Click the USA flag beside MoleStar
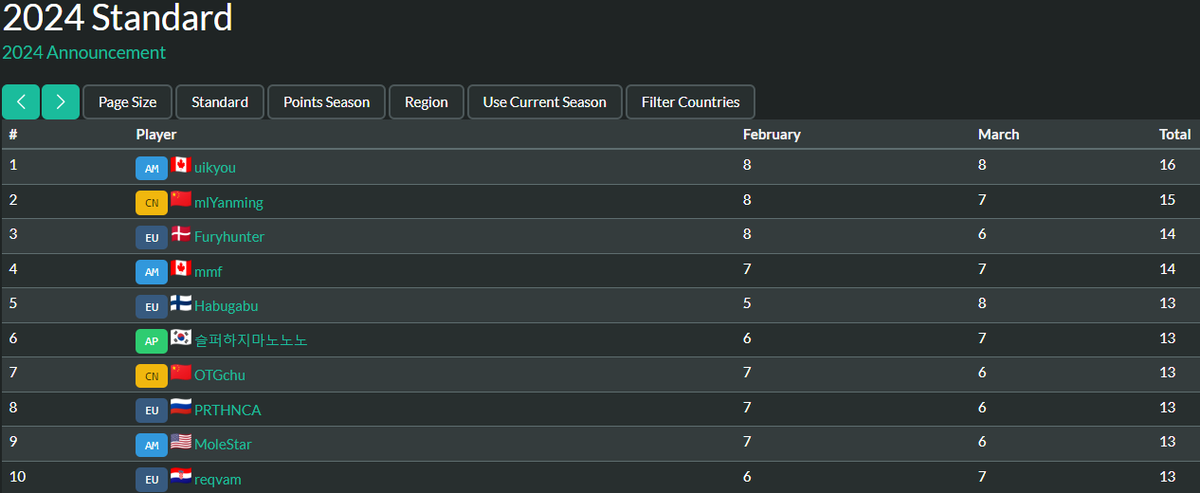1200x493 pixels. (x=180, y=441)
